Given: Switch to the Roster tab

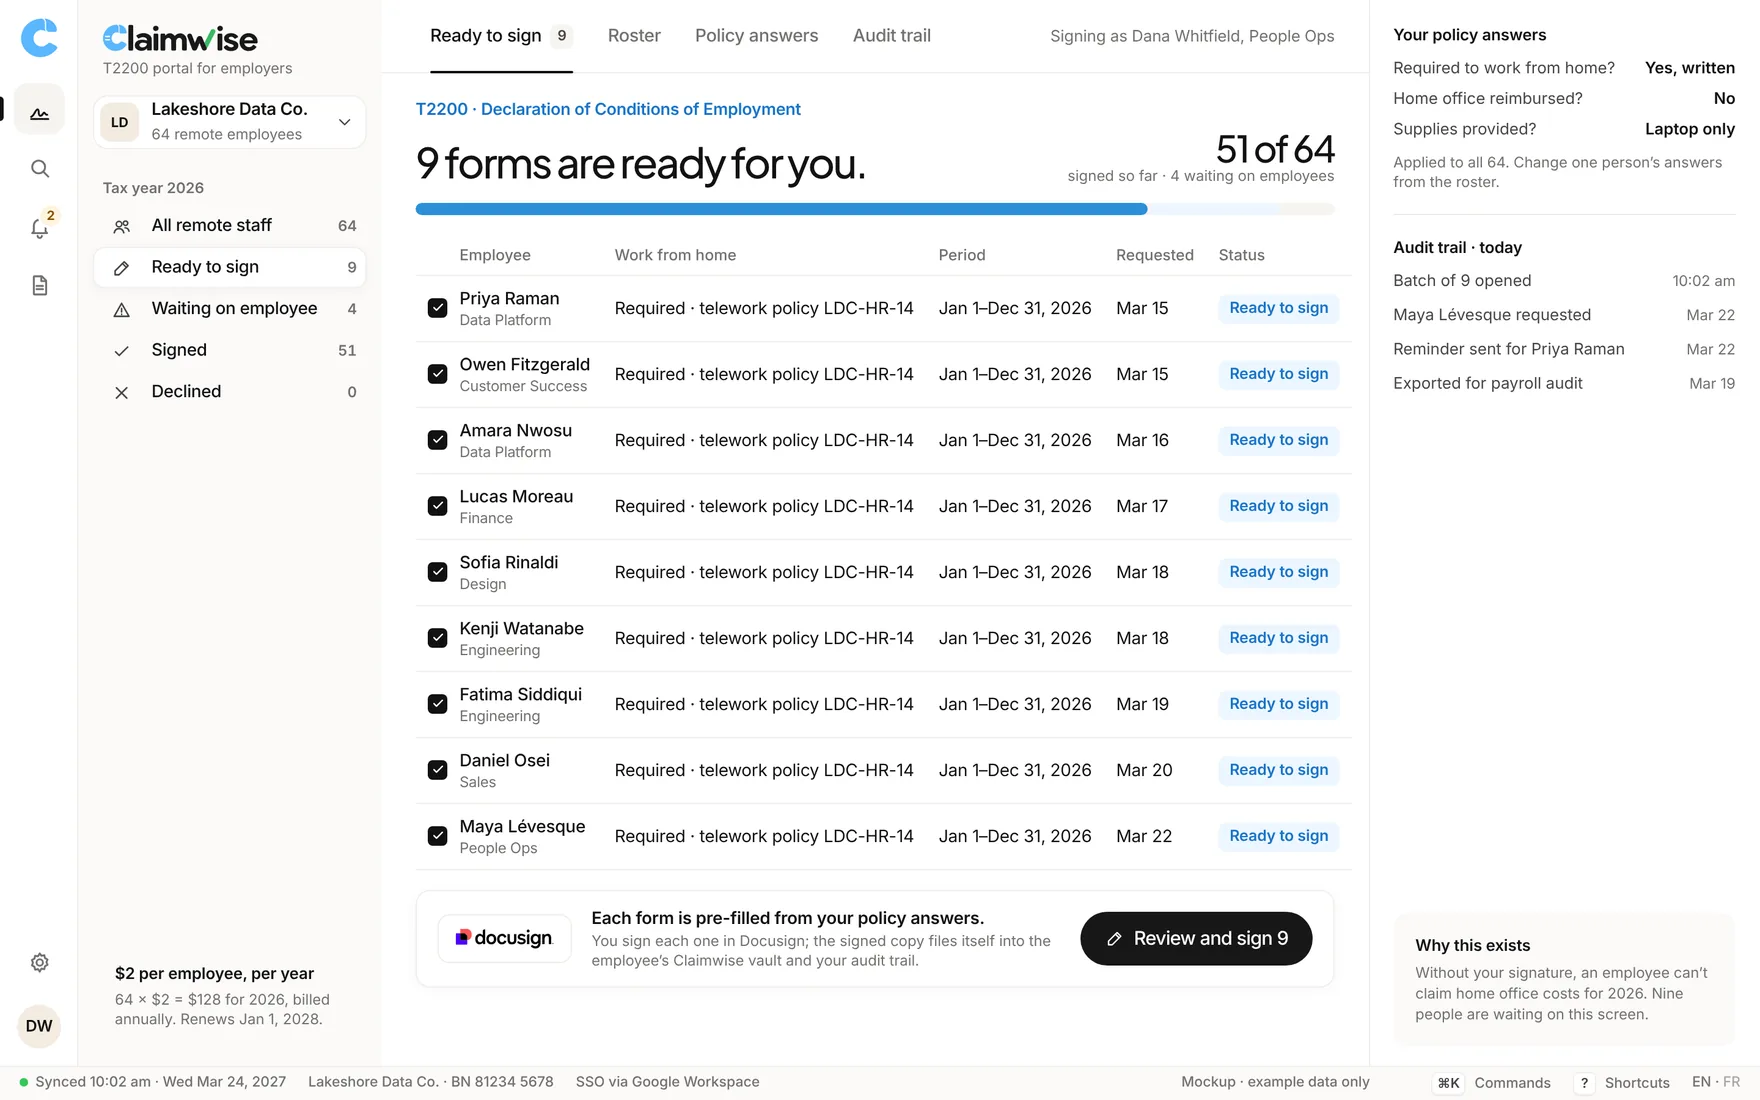Looking at the screenshot, I should 634,36.
